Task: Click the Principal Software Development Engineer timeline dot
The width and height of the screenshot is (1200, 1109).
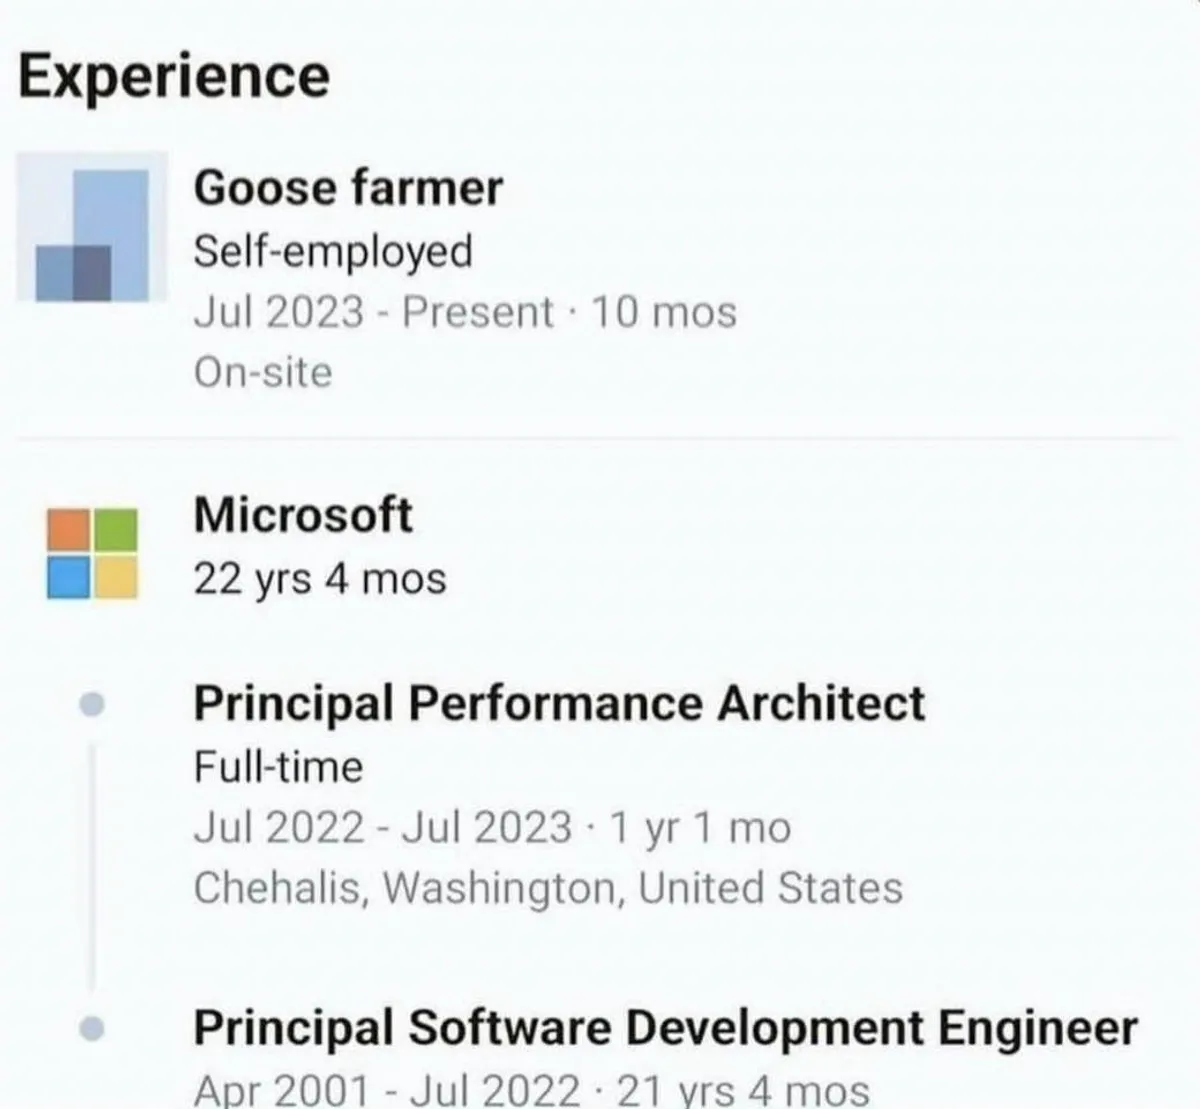Action: [92, 1028]
